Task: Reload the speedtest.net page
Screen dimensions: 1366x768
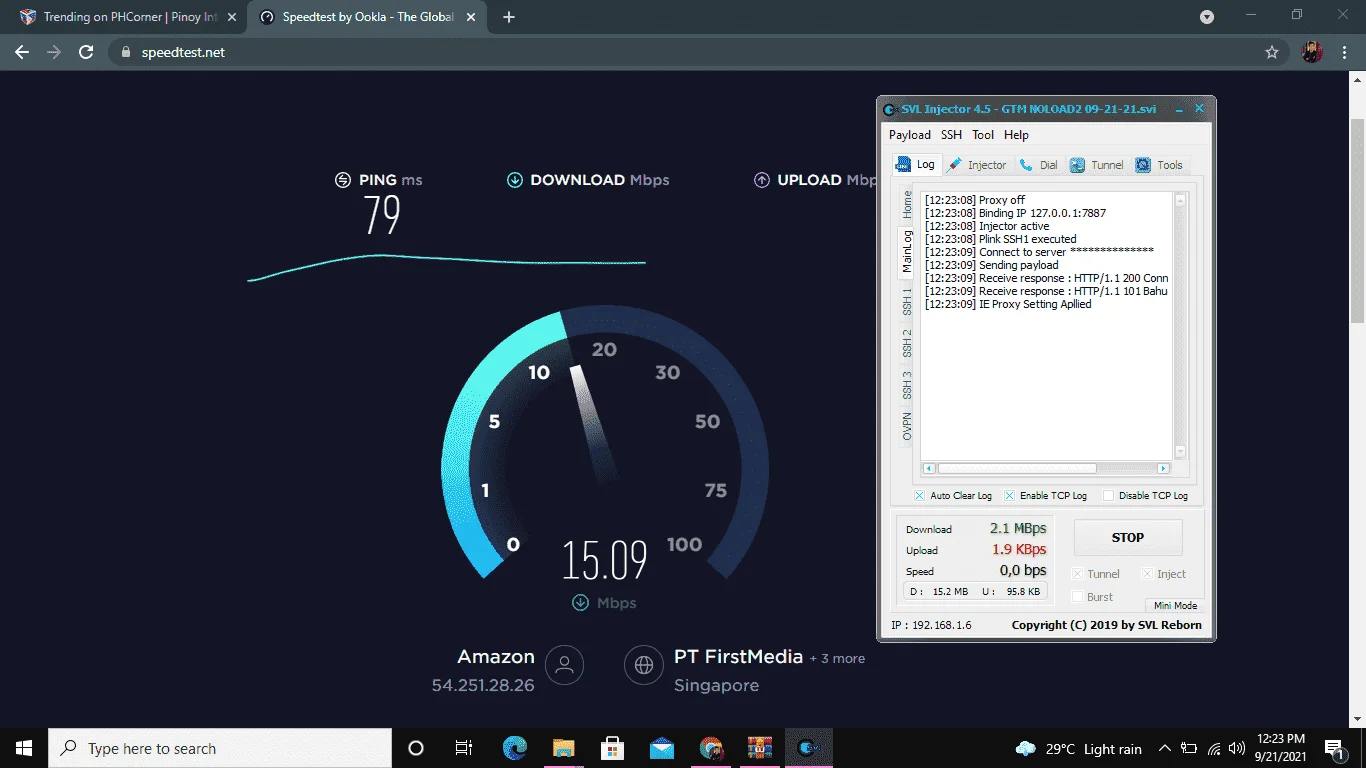Action: tap(86, 52)
